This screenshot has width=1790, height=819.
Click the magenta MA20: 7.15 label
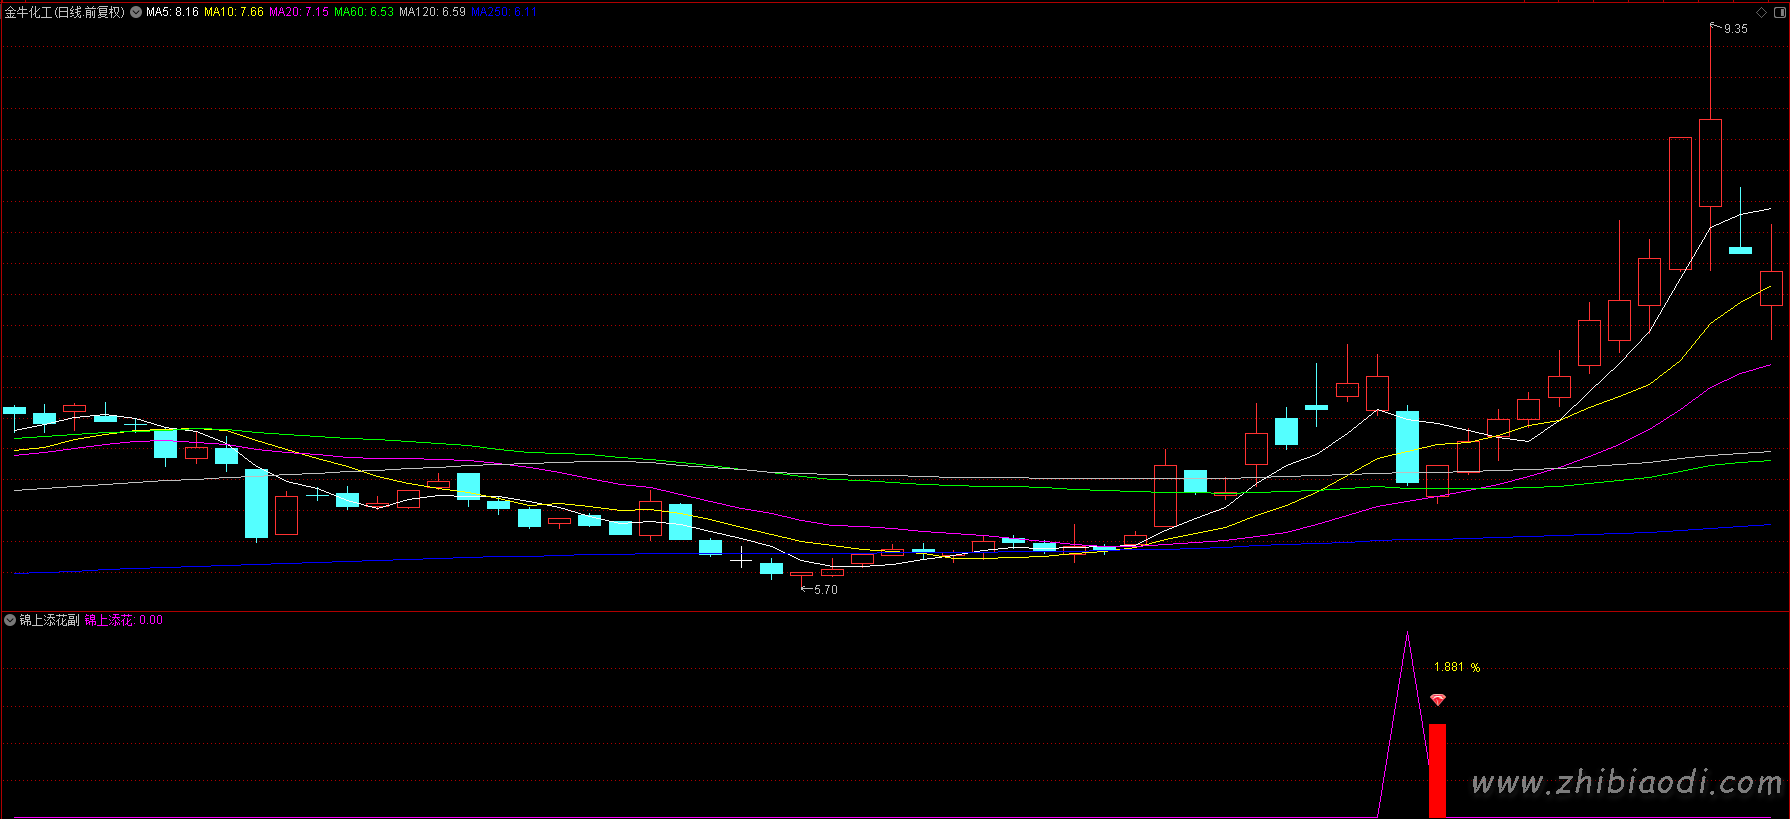(x=299, y=12)
